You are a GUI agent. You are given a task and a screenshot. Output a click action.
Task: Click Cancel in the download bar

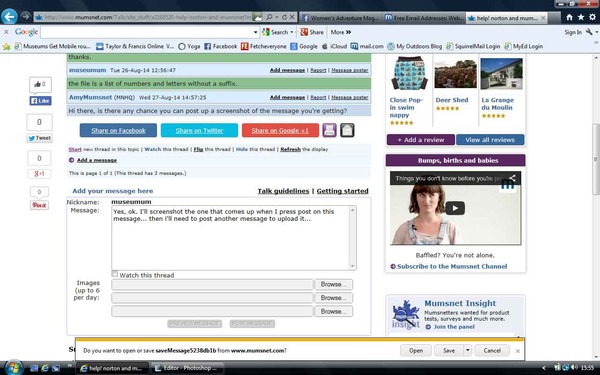492,350
